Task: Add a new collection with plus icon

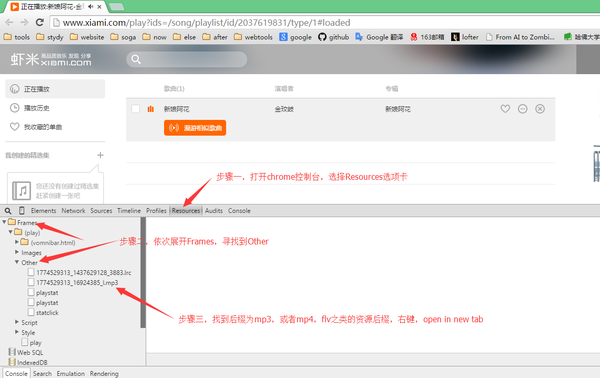Action: click(100, 155)
